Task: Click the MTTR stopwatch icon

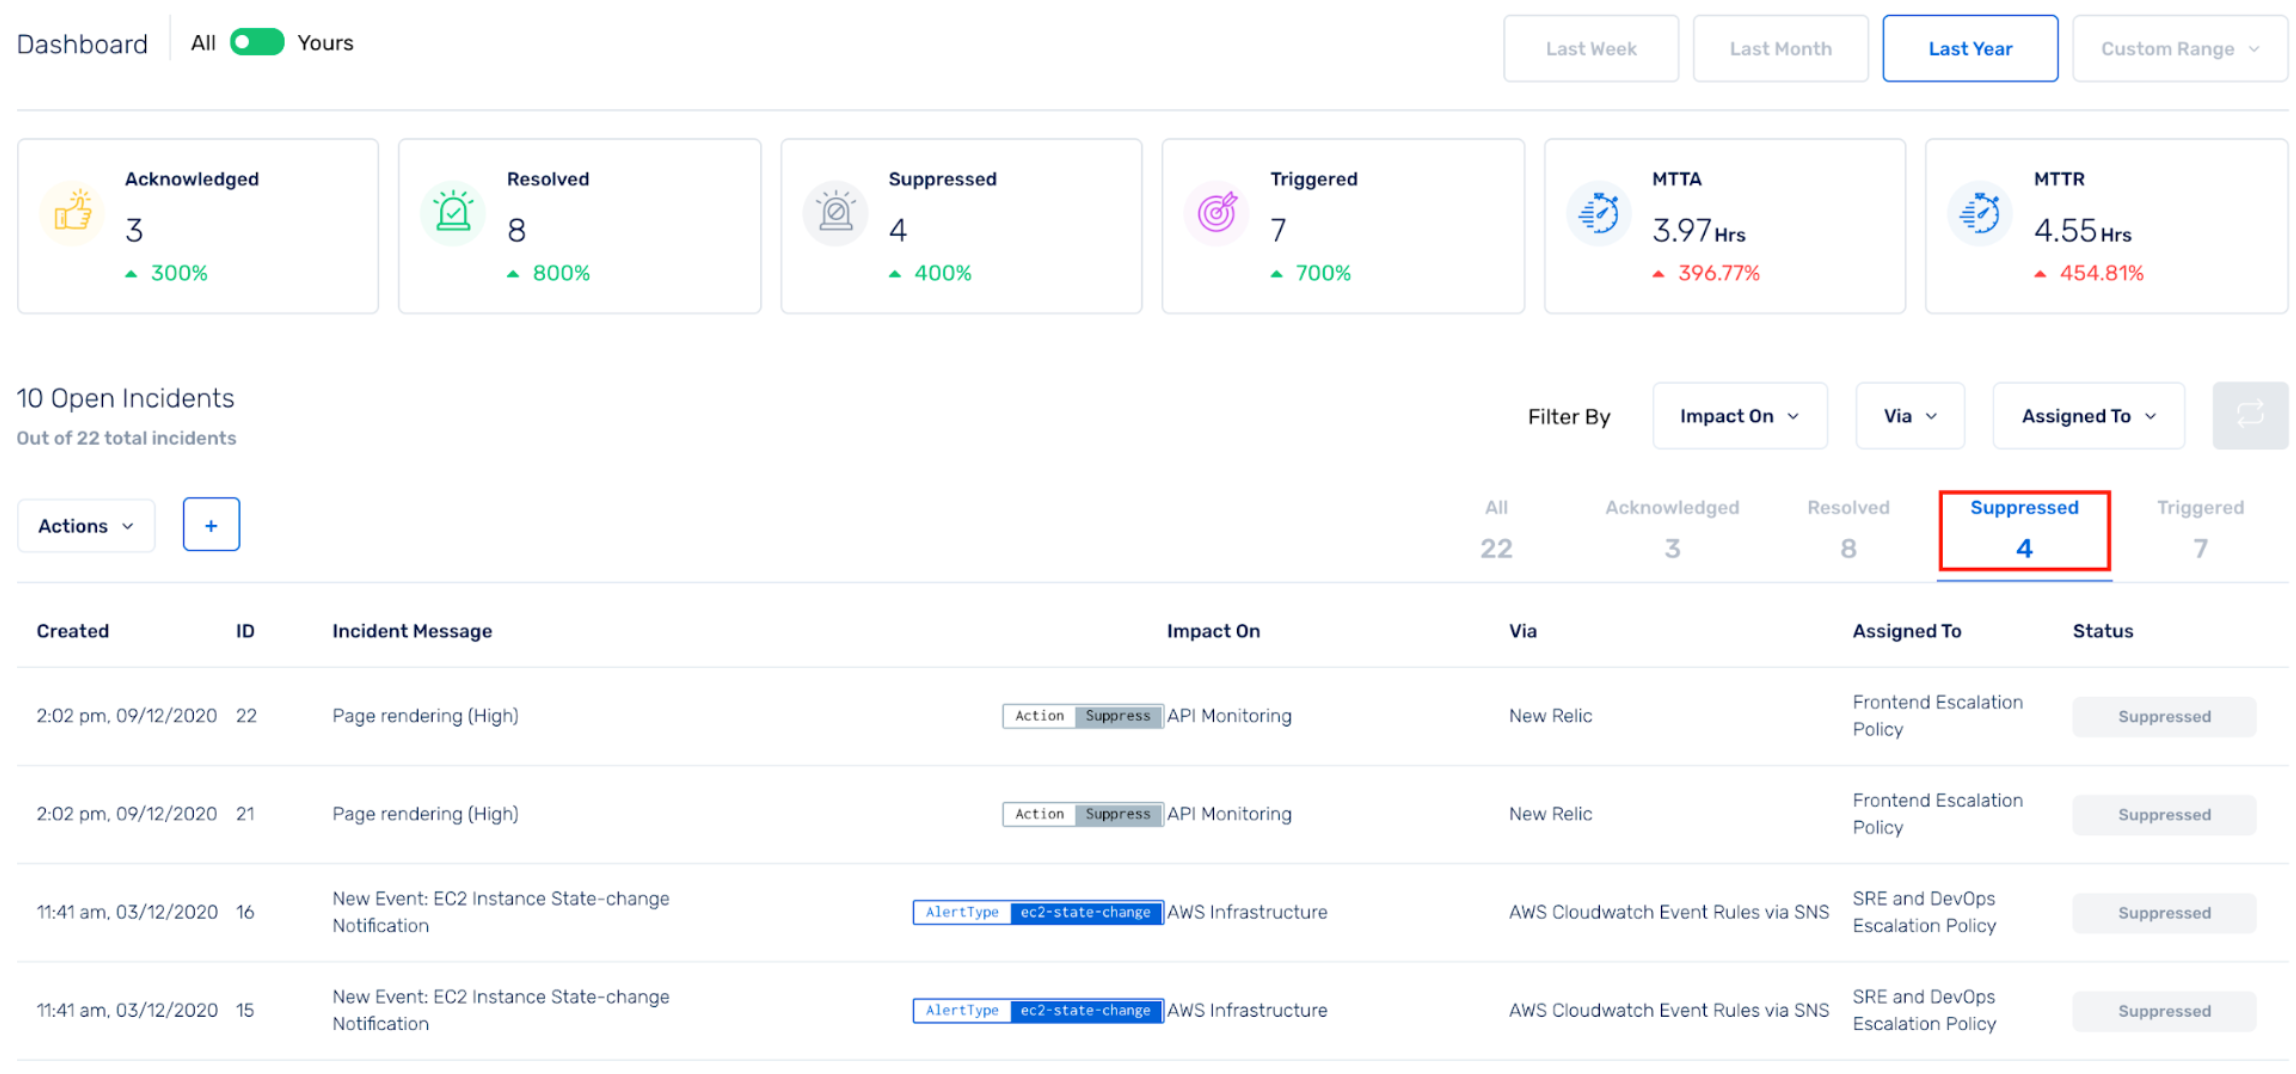Action: point(1980,213)
